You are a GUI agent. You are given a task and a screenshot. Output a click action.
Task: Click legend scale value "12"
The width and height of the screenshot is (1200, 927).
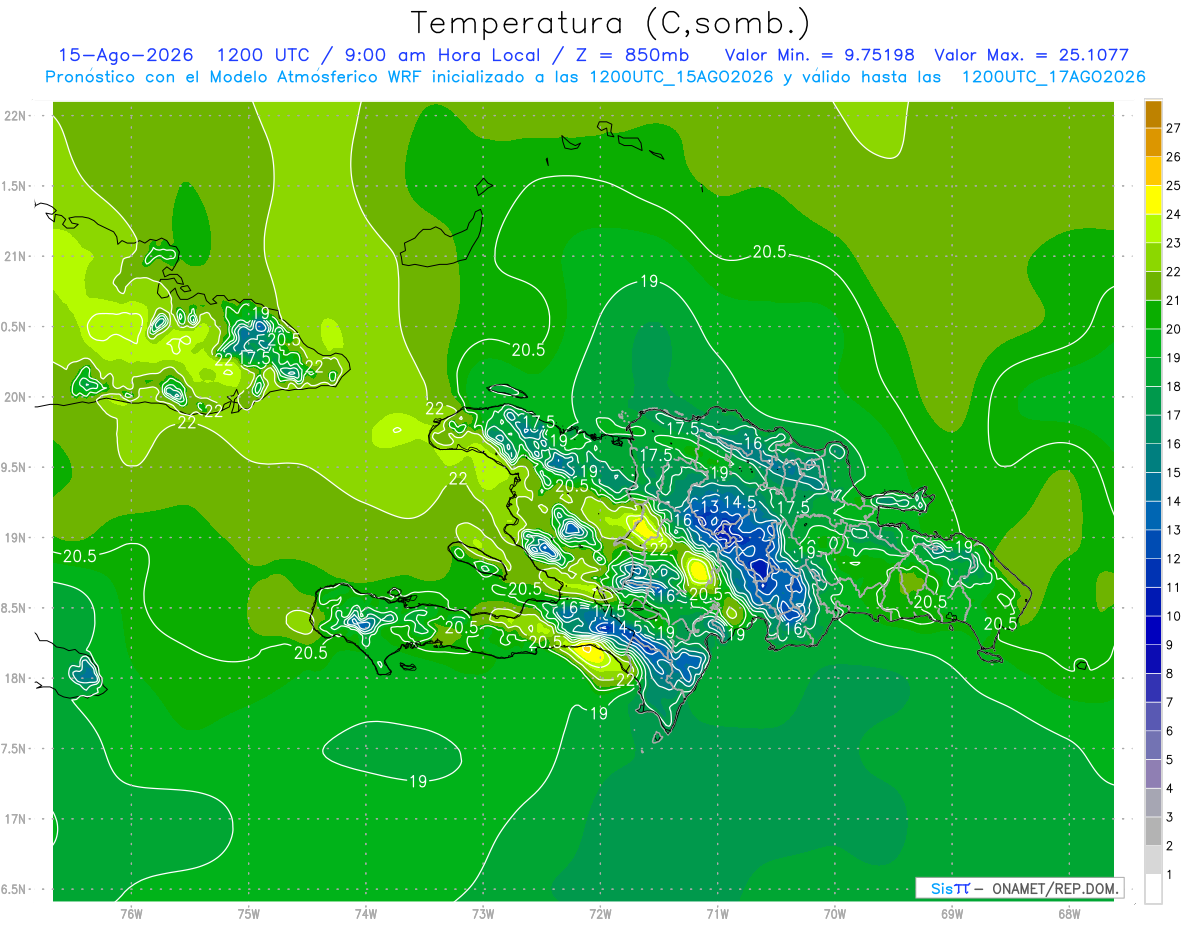click(x=1174, y=558)
